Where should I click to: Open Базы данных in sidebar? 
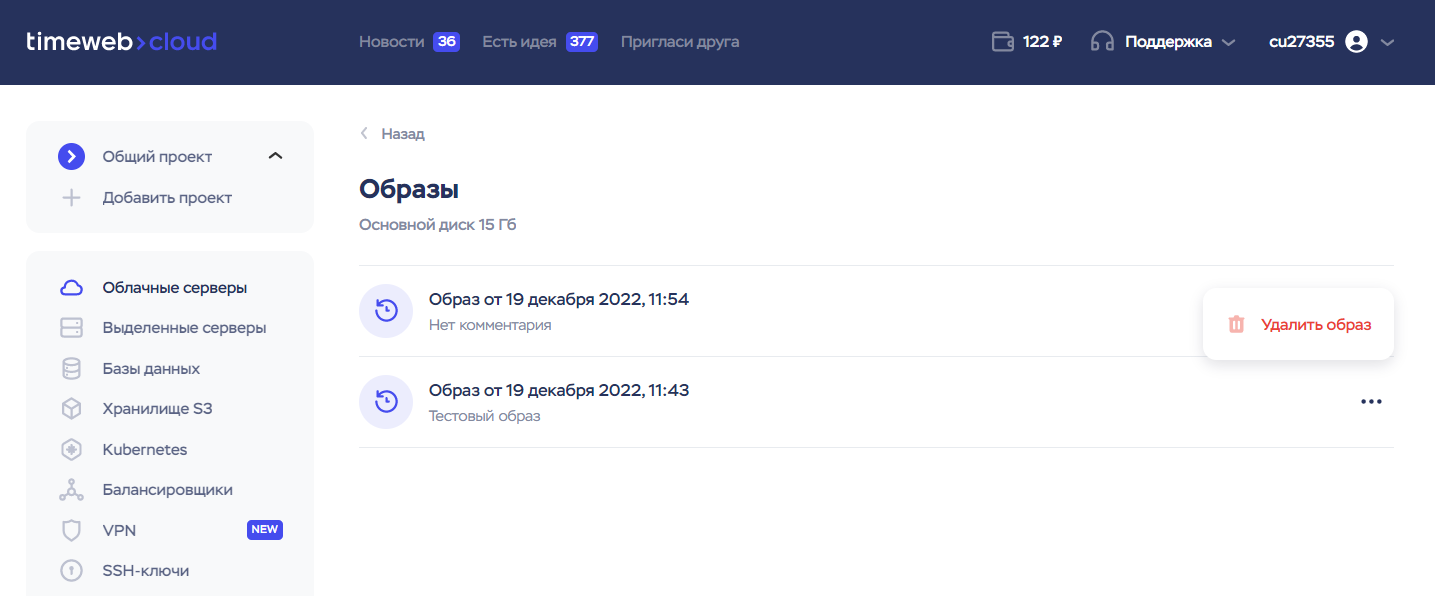tap(151, 369)
